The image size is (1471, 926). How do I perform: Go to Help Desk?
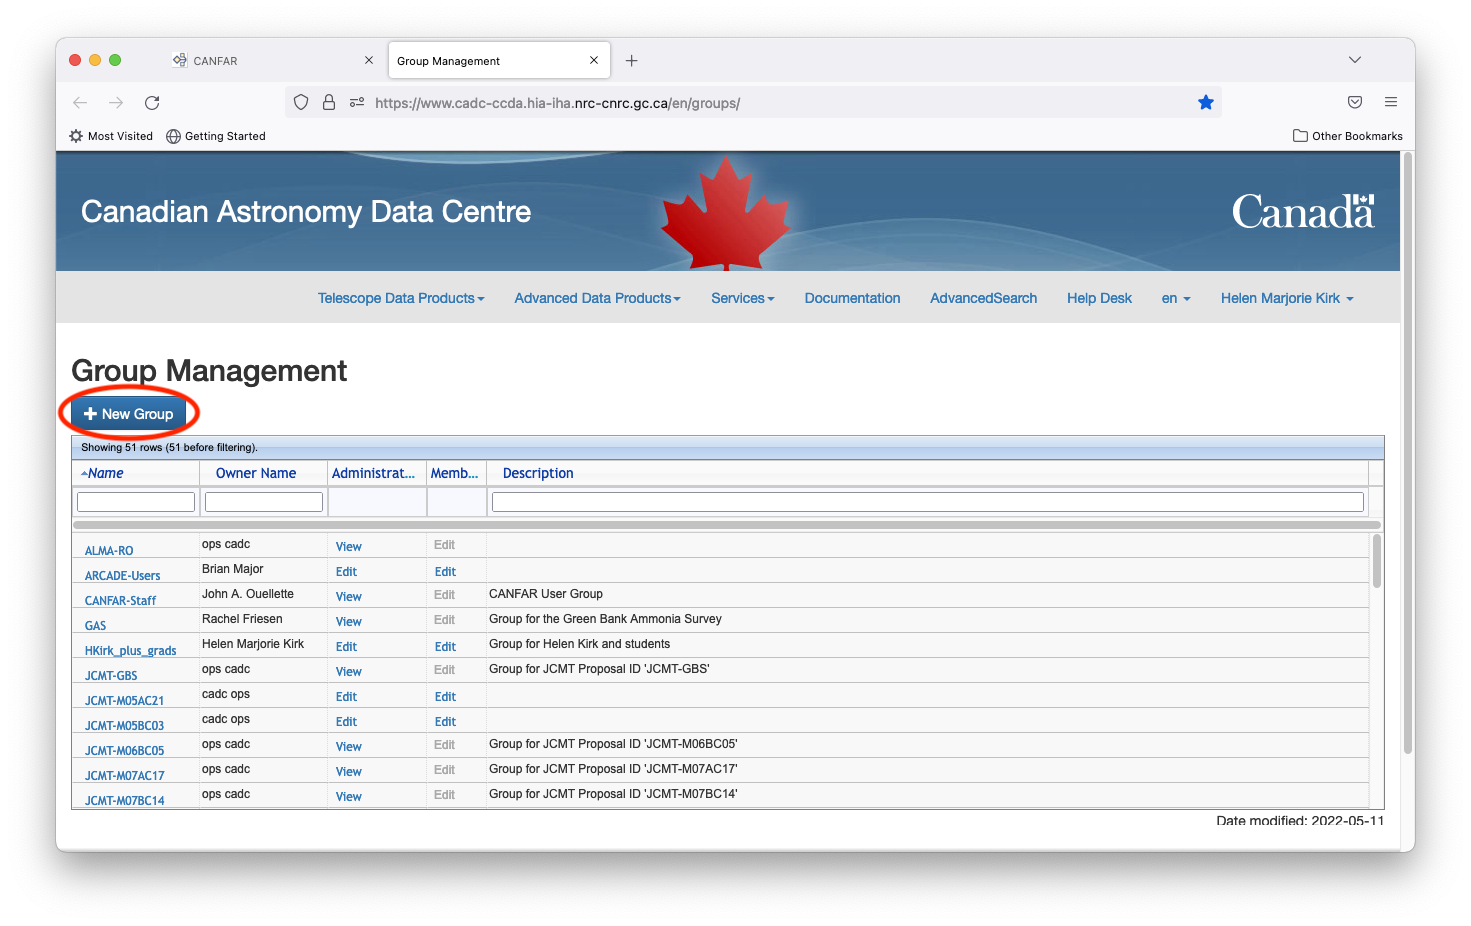(x=1099, y=298)
